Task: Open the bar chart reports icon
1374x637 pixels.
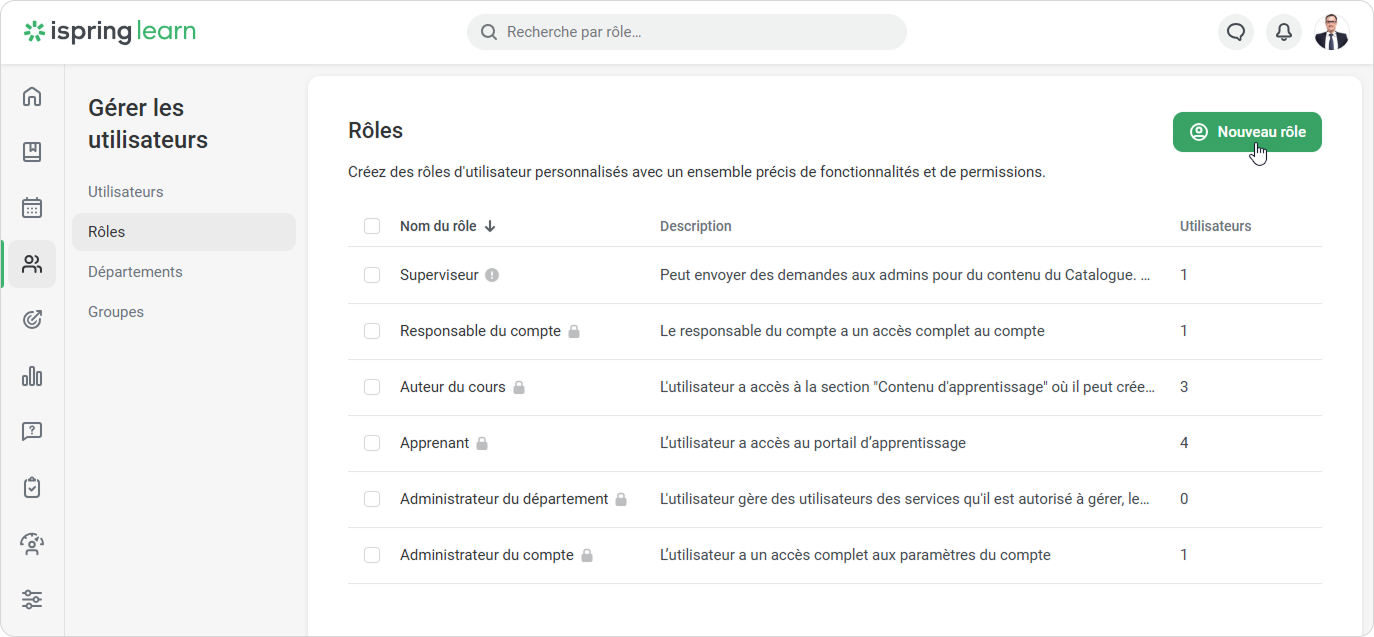Action: tap(32, 376)
